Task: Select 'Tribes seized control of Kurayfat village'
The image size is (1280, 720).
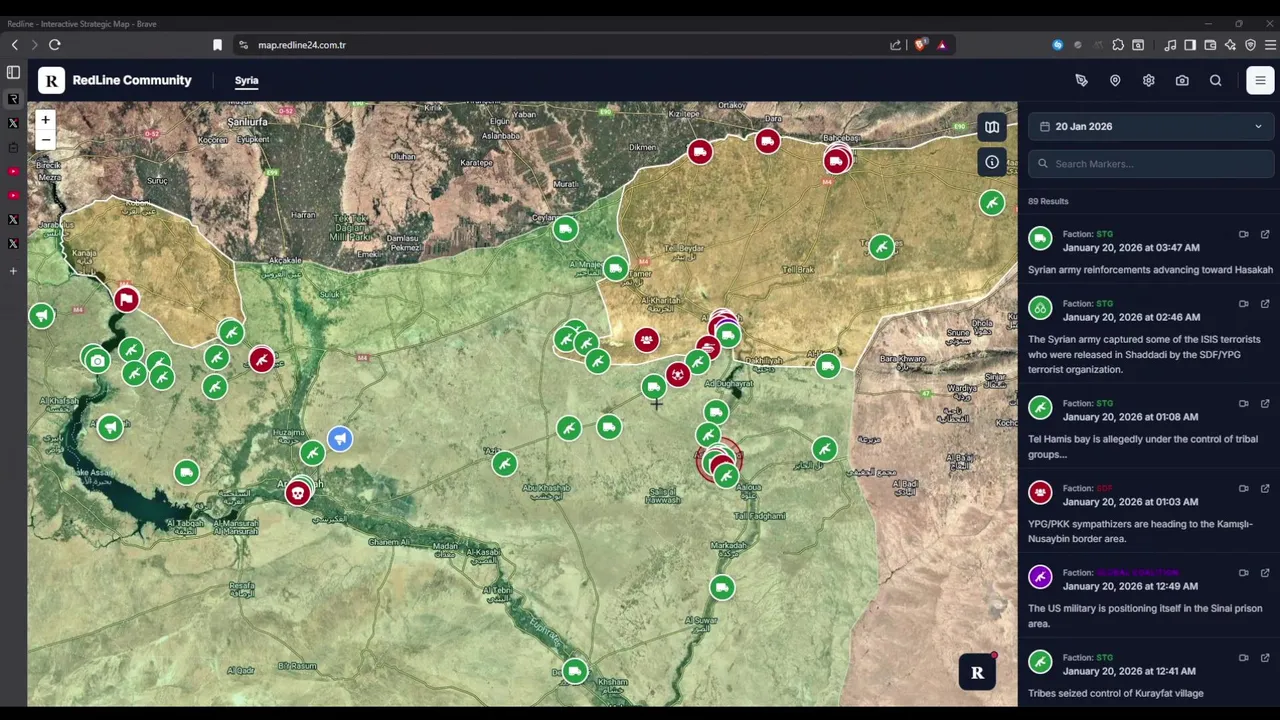Action: click(1116, 693)
